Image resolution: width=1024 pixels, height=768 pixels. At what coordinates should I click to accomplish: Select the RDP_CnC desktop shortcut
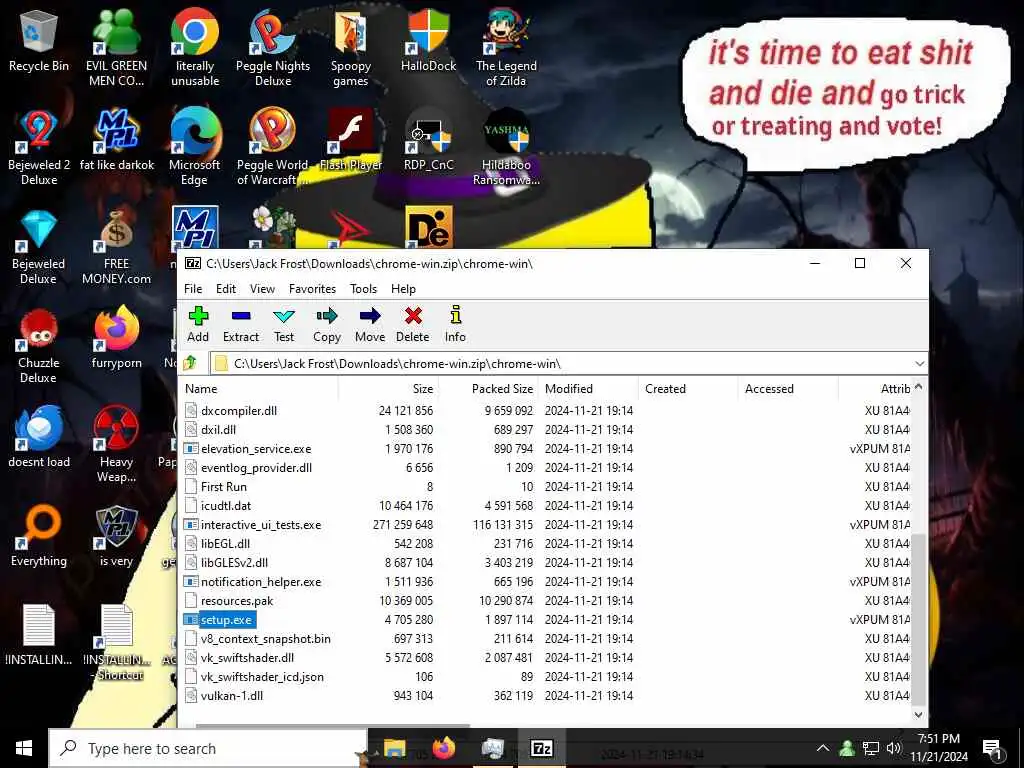(x=428, y=141)
